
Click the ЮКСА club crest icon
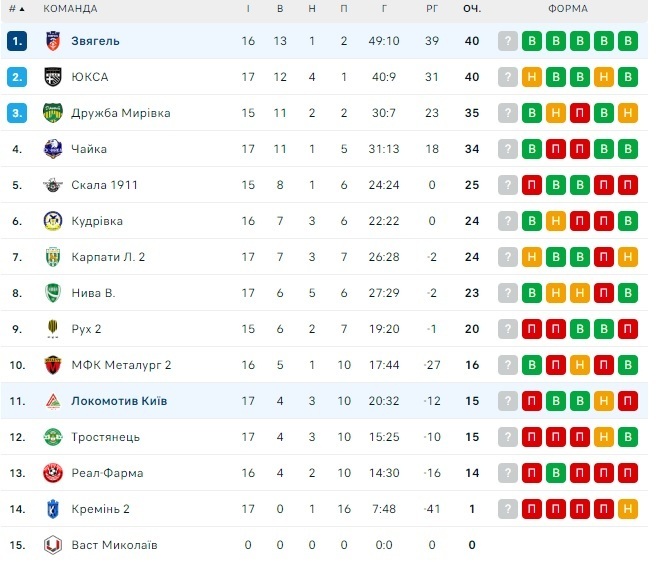pos(54,77)
